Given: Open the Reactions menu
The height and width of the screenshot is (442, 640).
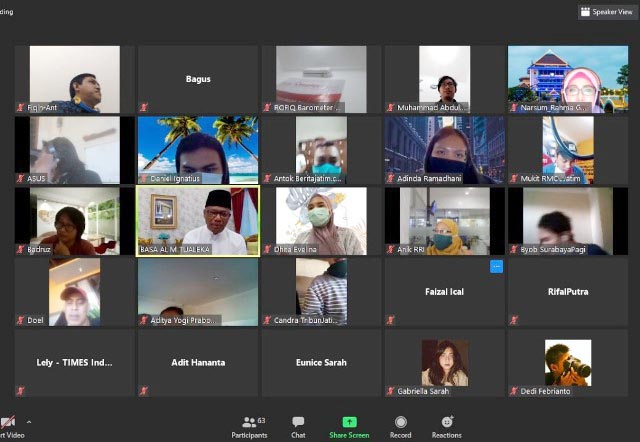Looking at the screenshot, I should coord(447,424).
